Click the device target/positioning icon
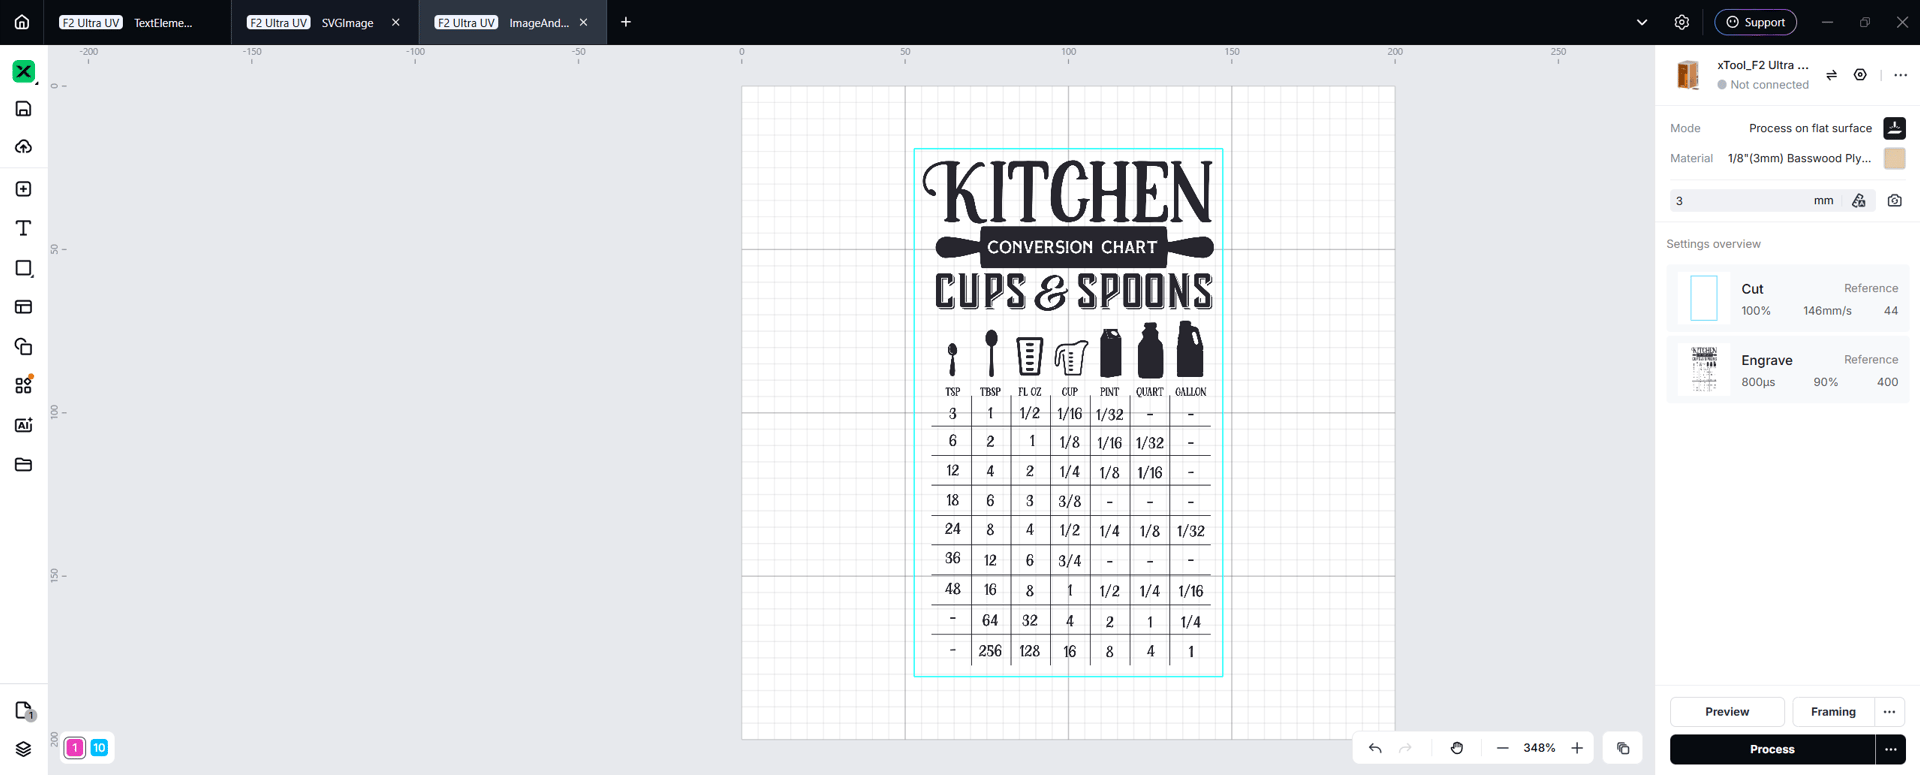This screenshot has height=775, width=1920. click(x=1860, y=75)
